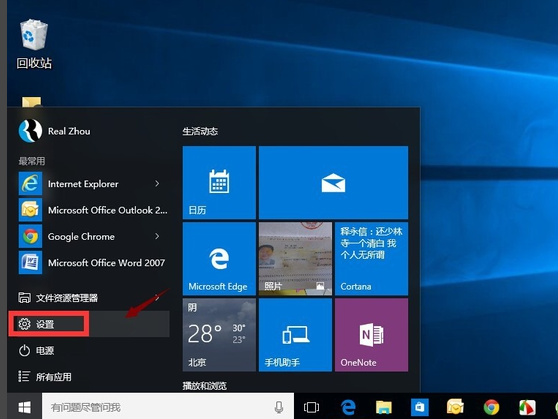The image size is (558, 419).
Task: Launch Google Chrome from most used list
Action: coord(94,236)
